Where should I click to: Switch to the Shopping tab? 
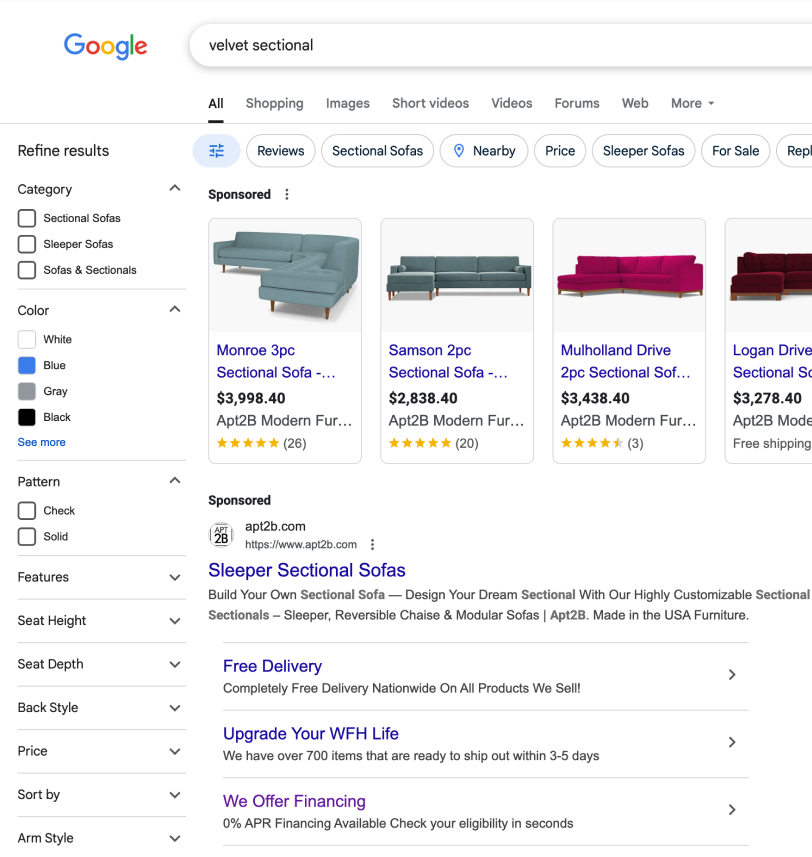(x=274, y=103)
